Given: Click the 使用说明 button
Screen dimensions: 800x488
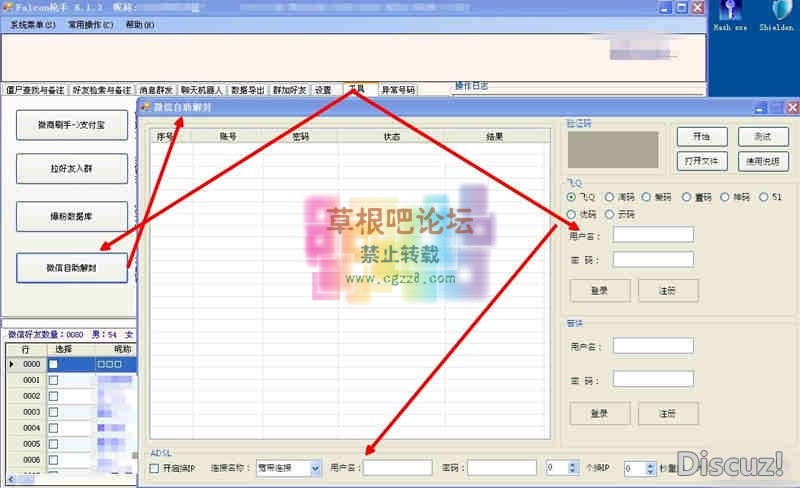Looking at the screenshot, I should pos(763,161).
